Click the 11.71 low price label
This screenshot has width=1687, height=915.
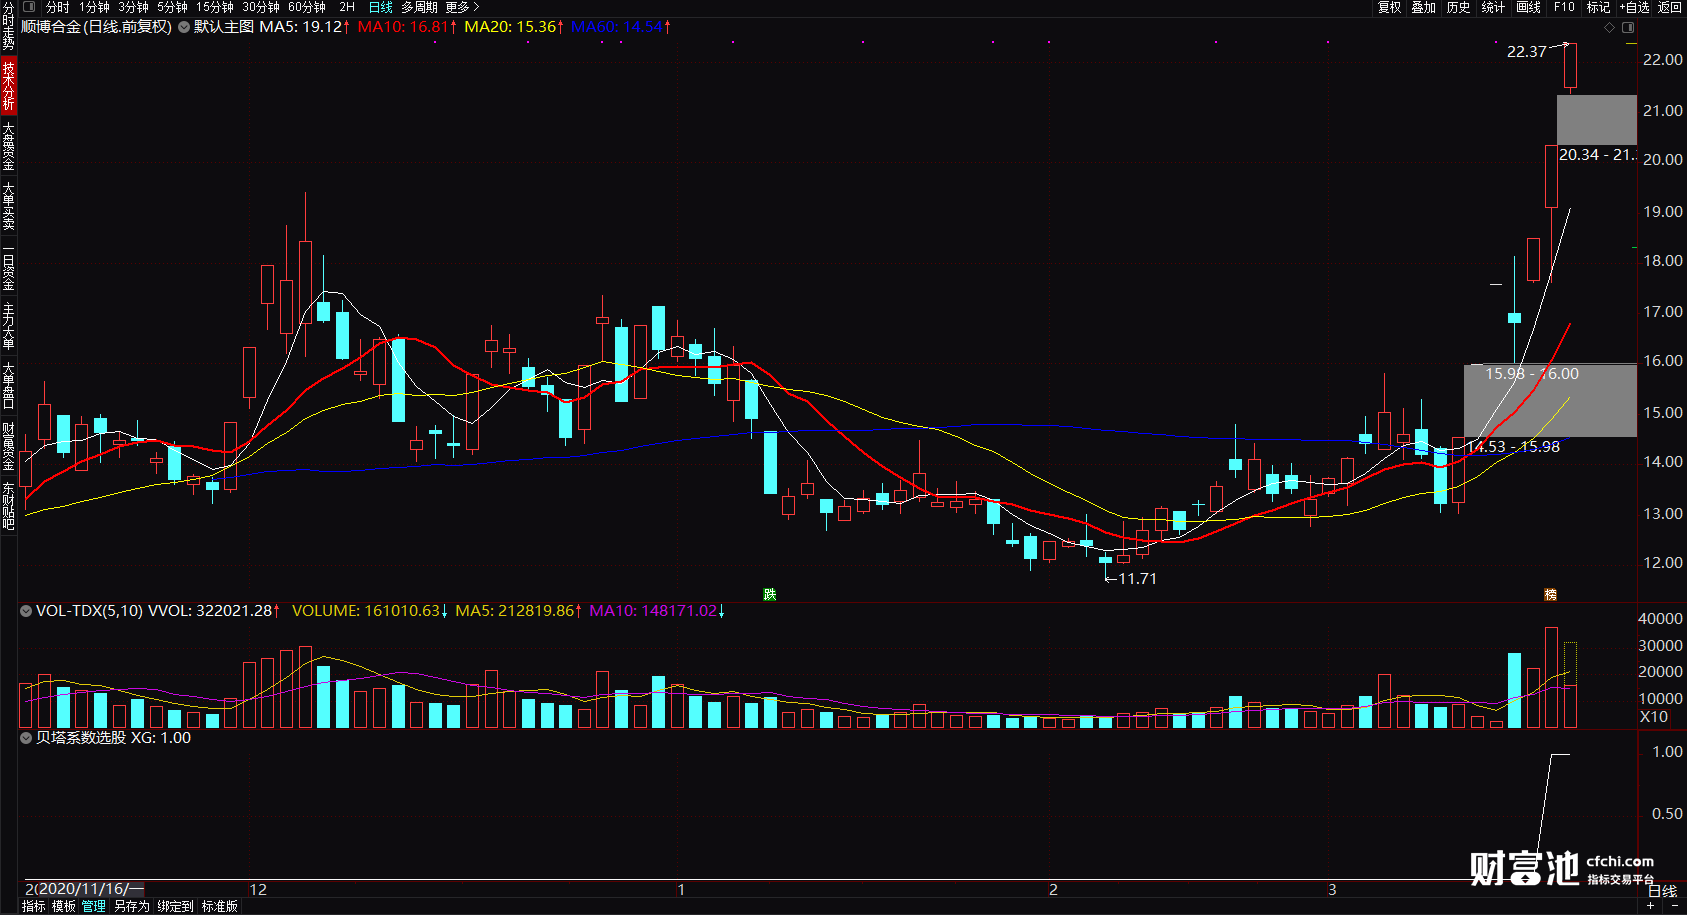(1137, 578)
